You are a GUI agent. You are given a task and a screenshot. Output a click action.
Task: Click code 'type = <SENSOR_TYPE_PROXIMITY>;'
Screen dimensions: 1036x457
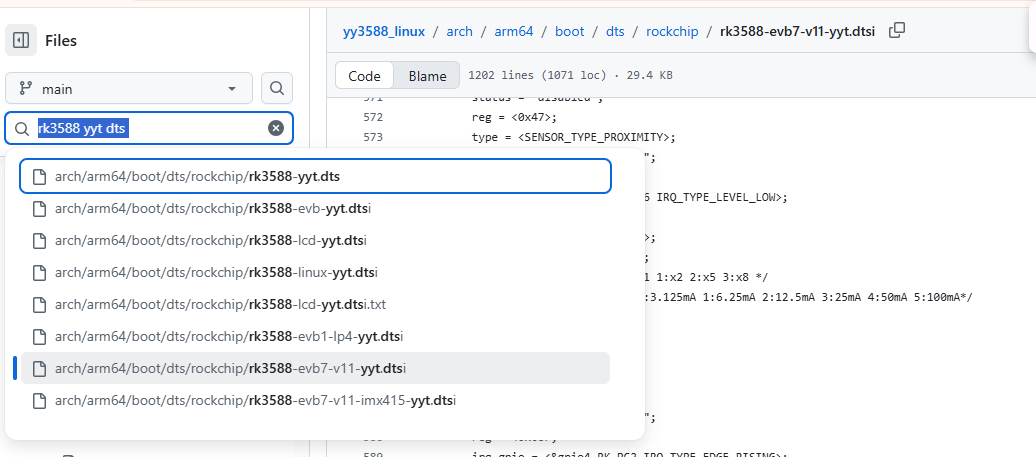click(x=574, y=137)
